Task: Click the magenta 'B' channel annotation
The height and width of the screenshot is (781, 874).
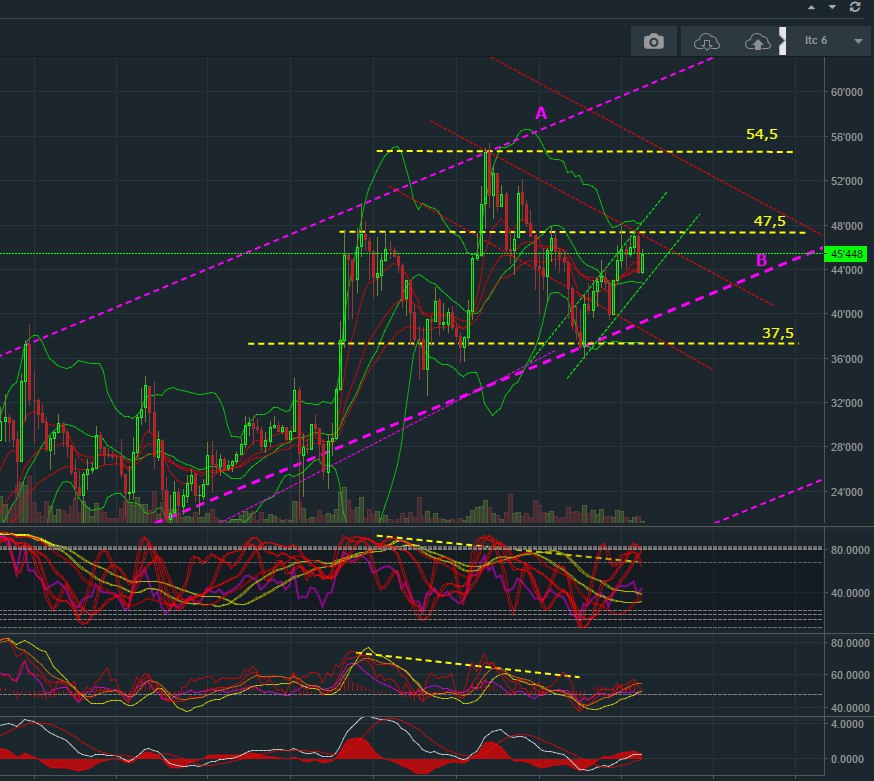Action: 761,260
